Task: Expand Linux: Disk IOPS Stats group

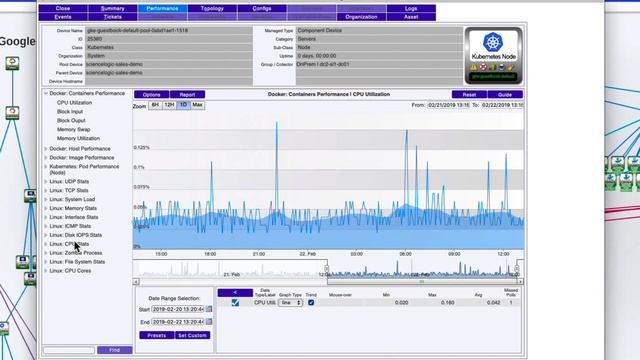Action: (x=46, y=235)
